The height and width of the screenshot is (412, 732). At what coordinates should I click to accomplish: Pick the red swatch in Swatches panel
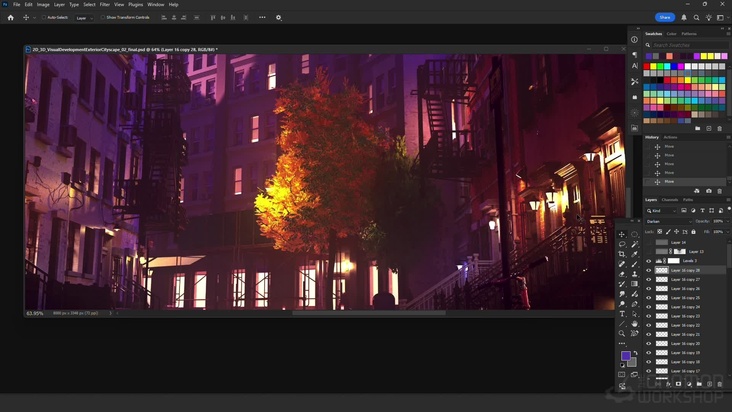point(646,66)
